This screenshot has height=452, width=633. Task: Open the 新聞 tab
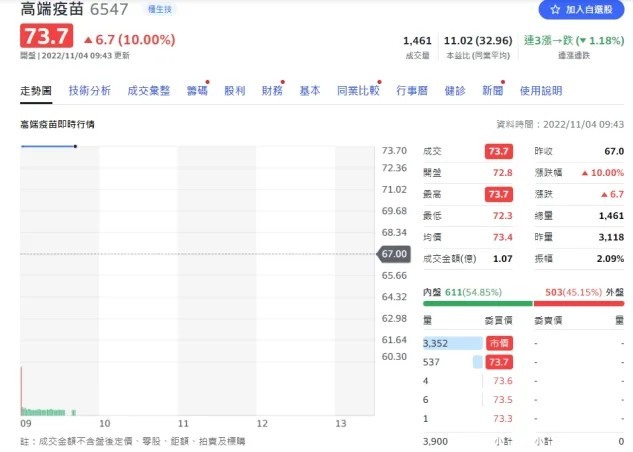[493, 91]
